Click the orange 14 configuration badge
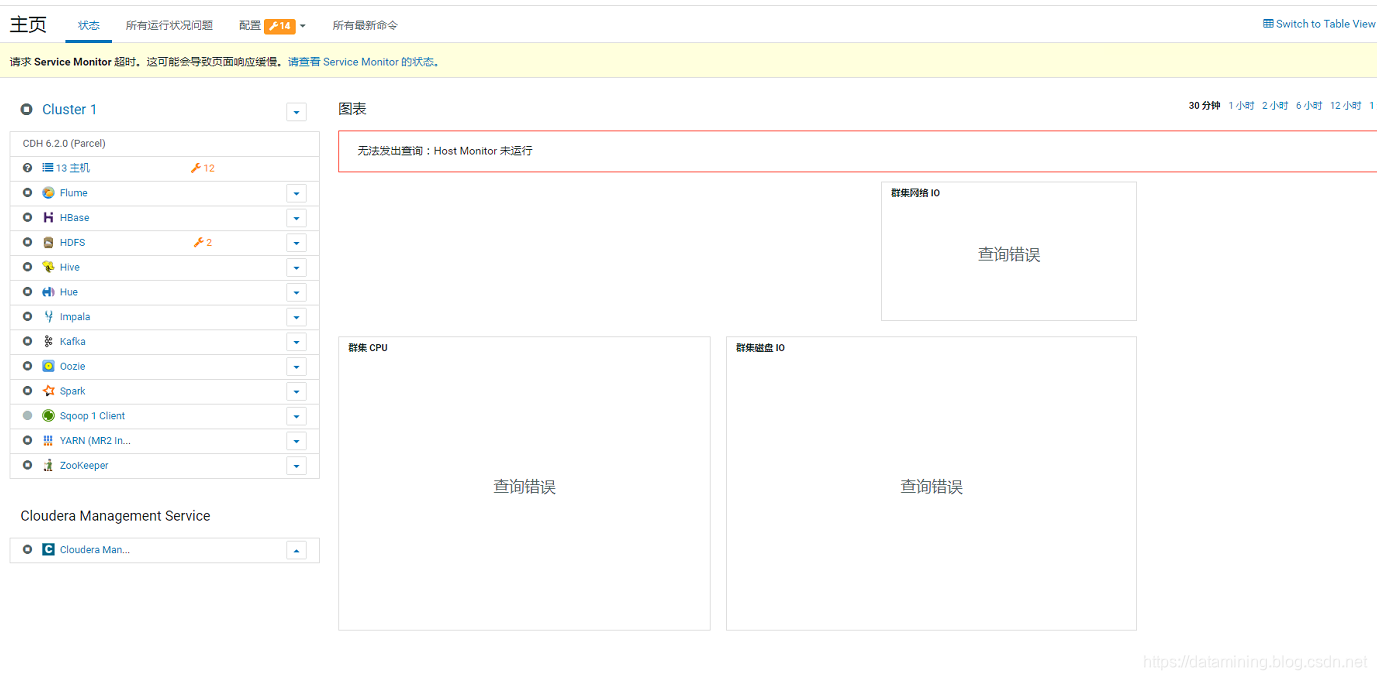The image size is (1377, 680). [x=280, y=26]
